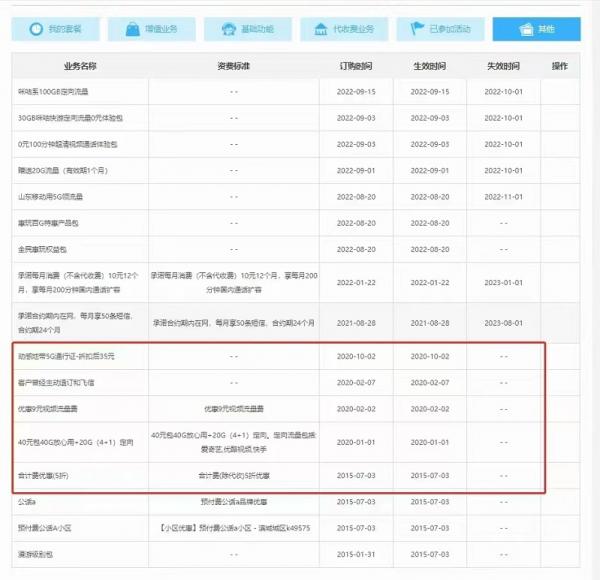Viewport: 600px width, 580px height.
Task: Click the 优惠0元视频流量费 service name
Action: point(50,408)
